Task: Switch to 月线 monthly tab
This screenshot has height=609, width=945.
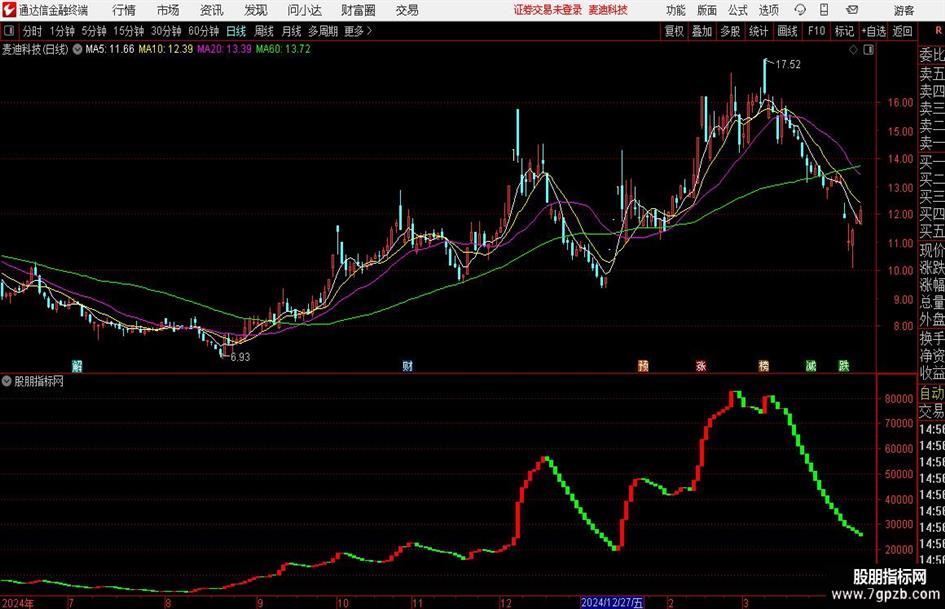Action: [x=292, y=31]
